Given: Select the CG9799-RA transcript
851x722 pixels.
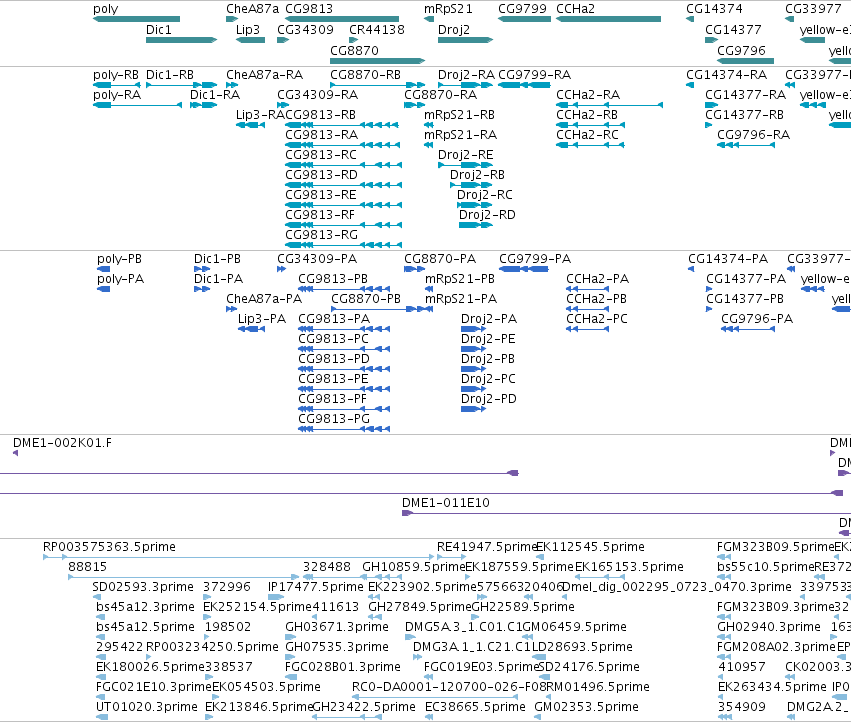Looking at the screenshot, I should pos(524,85).
